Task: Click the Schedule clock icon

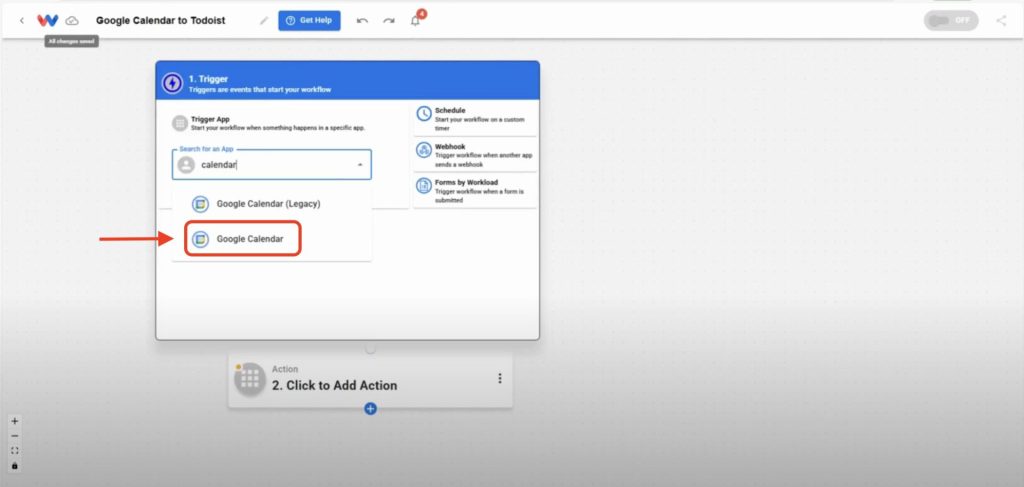Action: pos(424,114)
